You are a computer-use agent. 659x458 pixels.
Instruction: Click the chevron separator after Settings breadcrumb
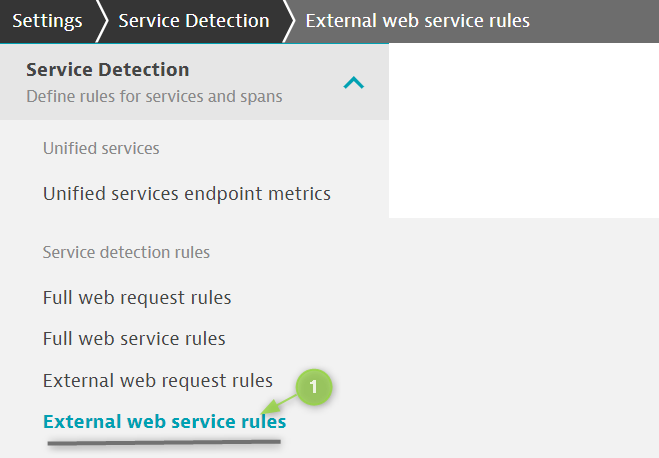click(101, 21)
